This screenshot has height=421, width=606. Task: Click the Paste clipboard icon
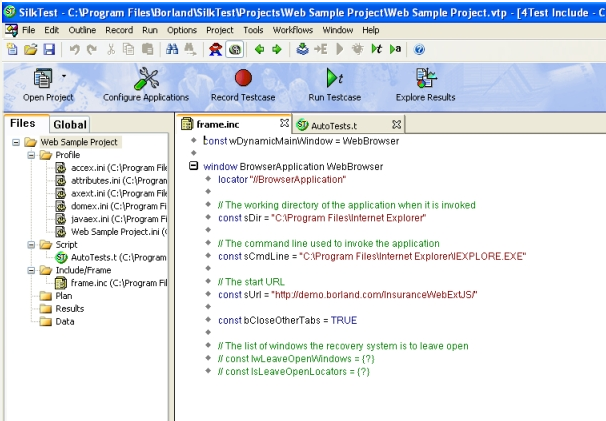(x=148, y=49)
